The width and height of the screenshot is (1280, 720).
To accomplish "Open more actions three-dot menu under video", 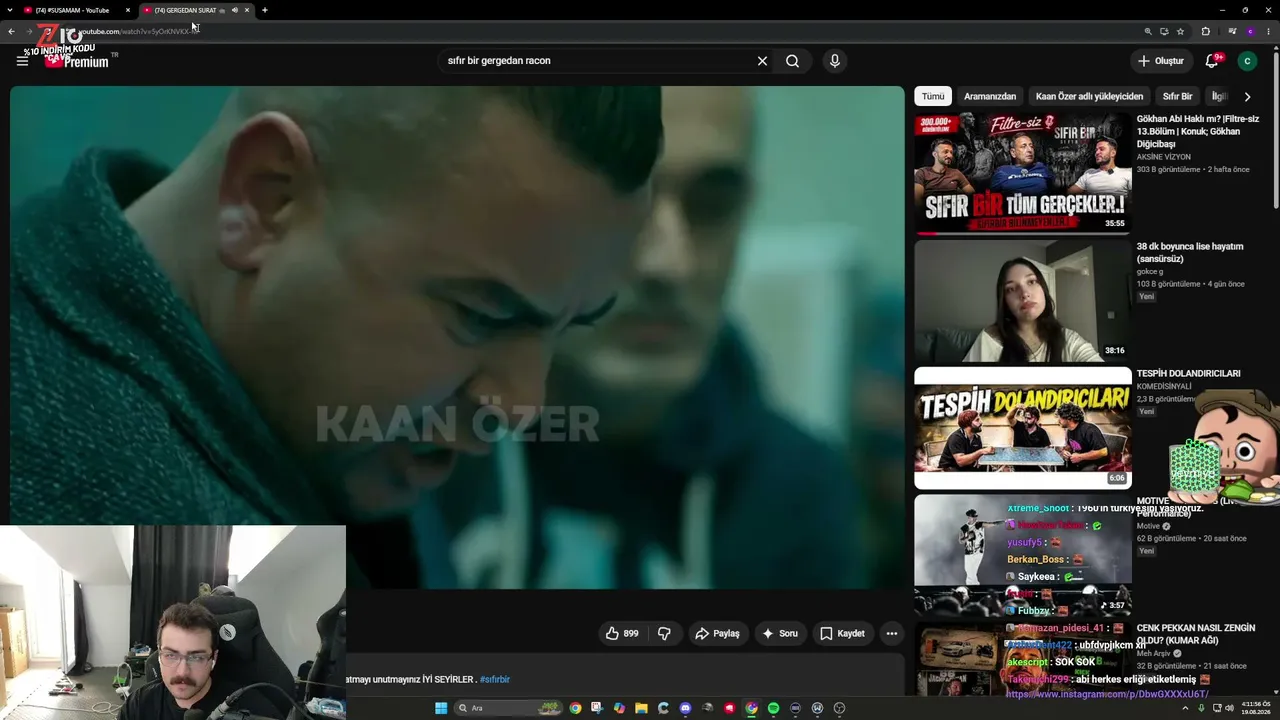I will [892, 633].
